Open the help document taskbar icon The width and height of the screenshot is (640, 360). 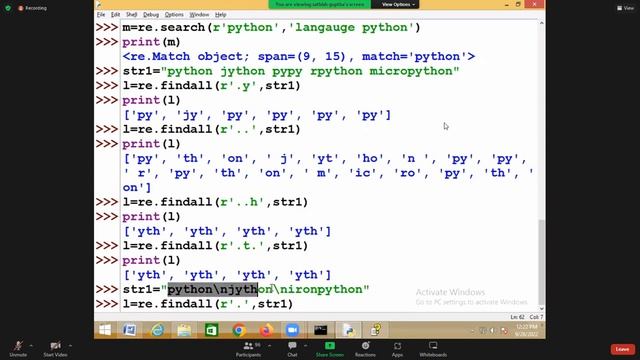click(x=376, y=330)
